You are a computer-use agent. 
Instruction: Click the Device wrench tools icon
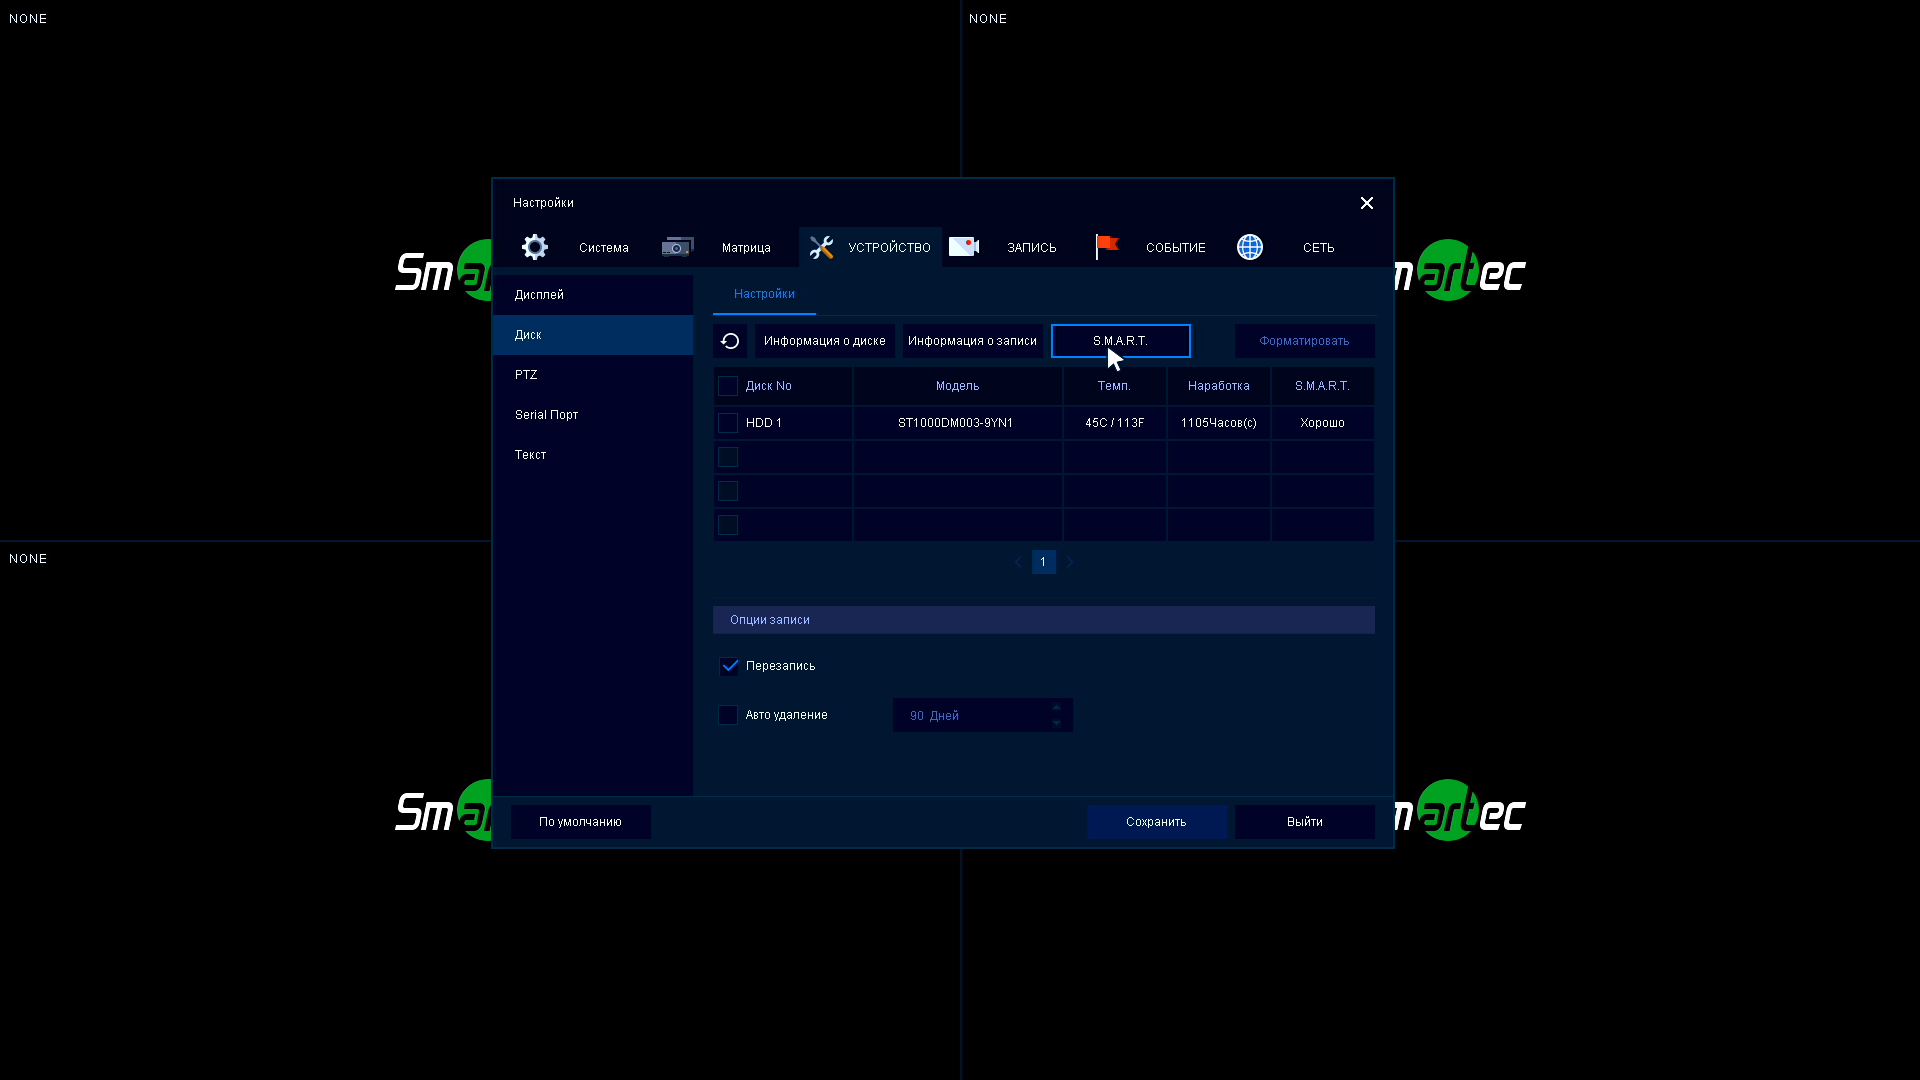(x=821, y=247)
